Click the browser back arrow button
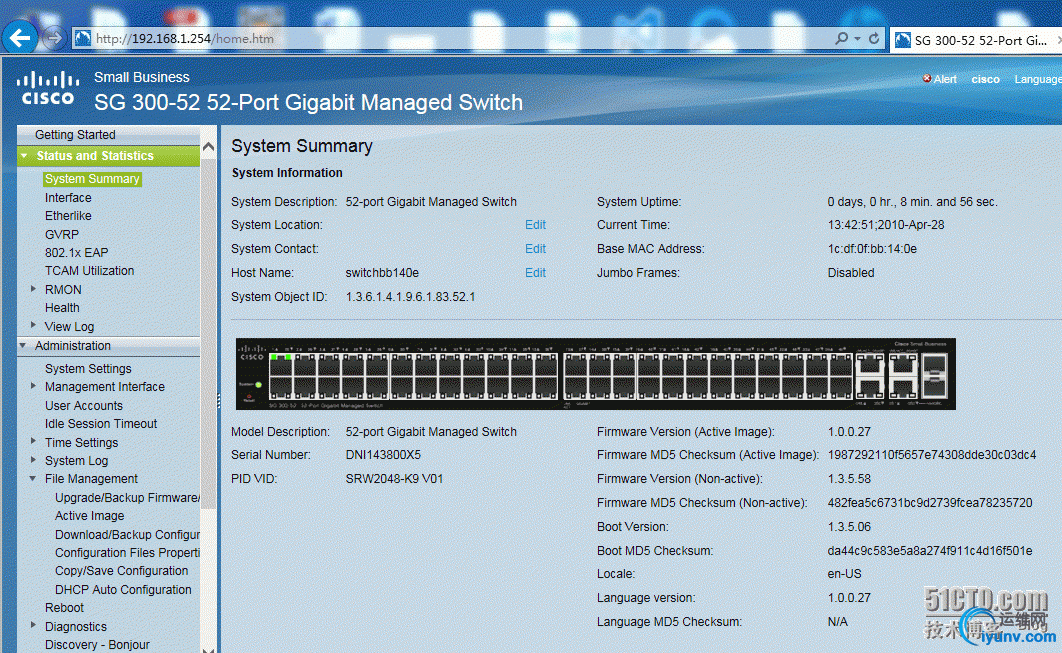1062x653 pixels. [20, 37]
